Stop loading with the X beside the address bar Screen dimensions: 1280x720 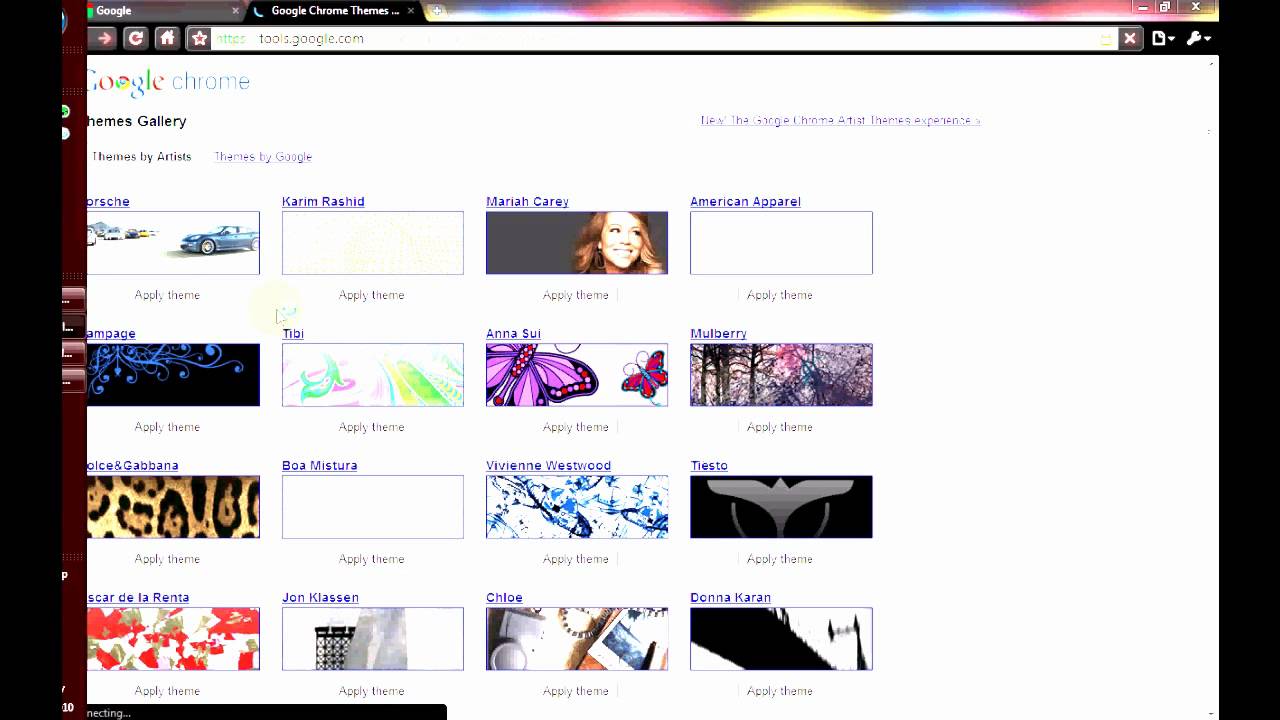tap(1130, 38)
